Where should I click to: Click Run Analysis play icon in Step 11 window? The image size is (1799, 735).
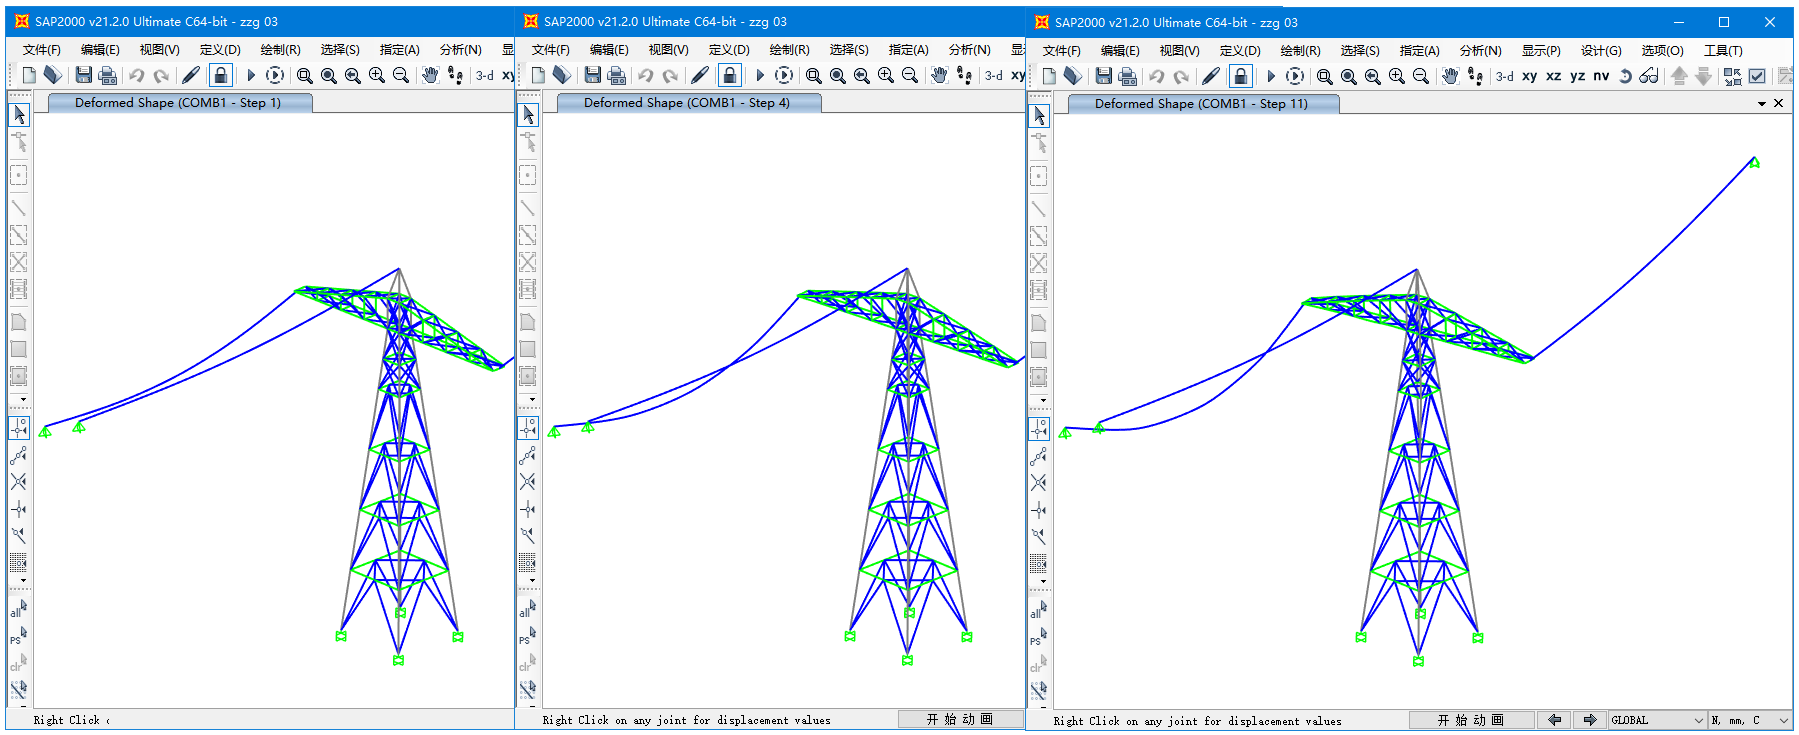tap(1270, 76)
